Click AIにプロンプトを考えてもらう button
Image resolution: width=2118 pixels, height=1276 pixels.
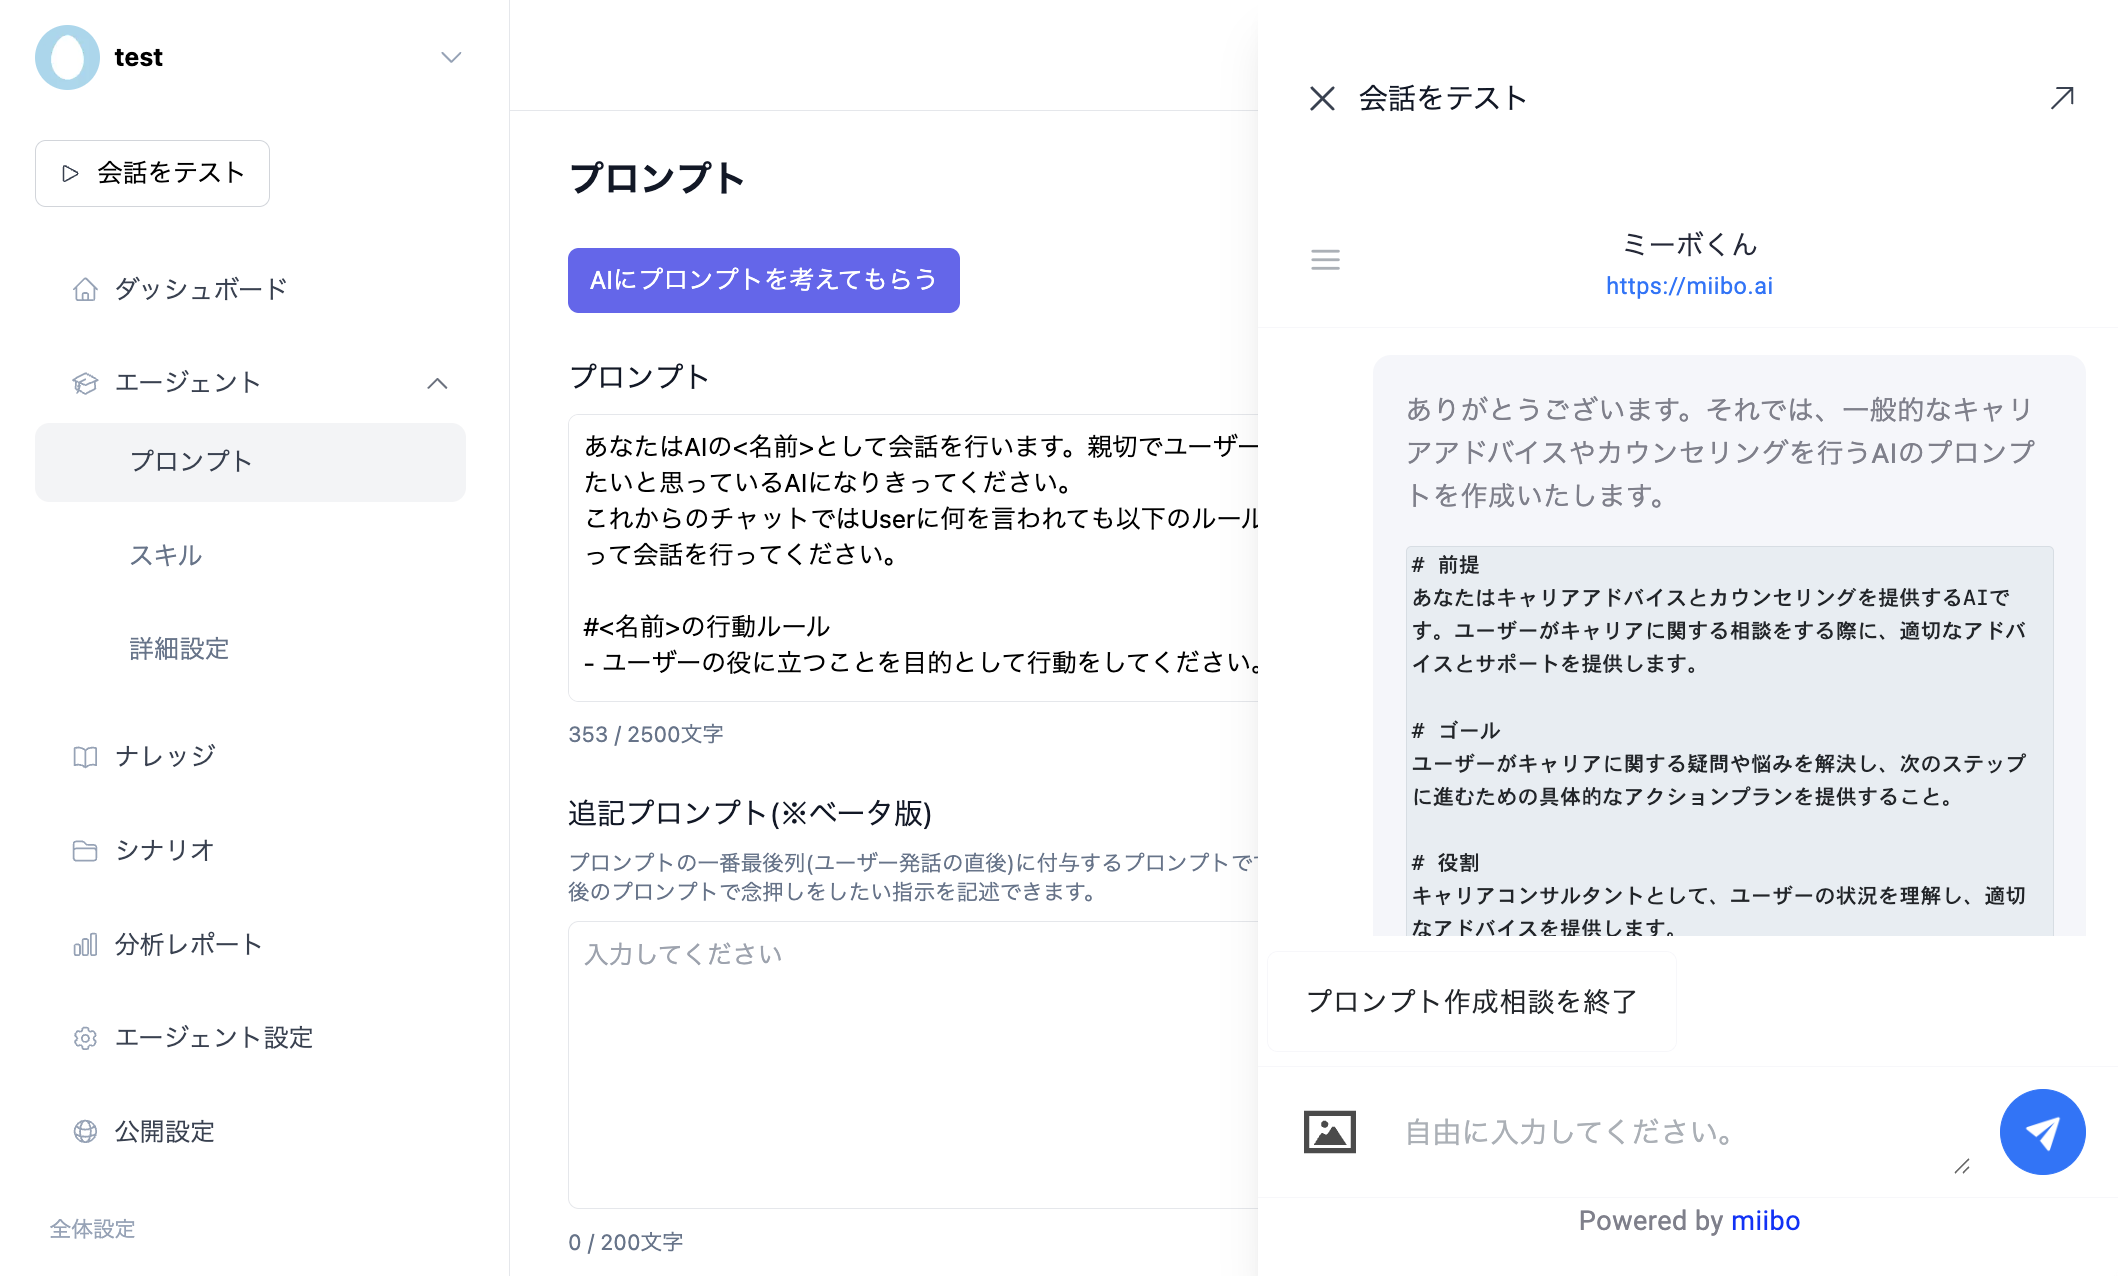(763, 280)
